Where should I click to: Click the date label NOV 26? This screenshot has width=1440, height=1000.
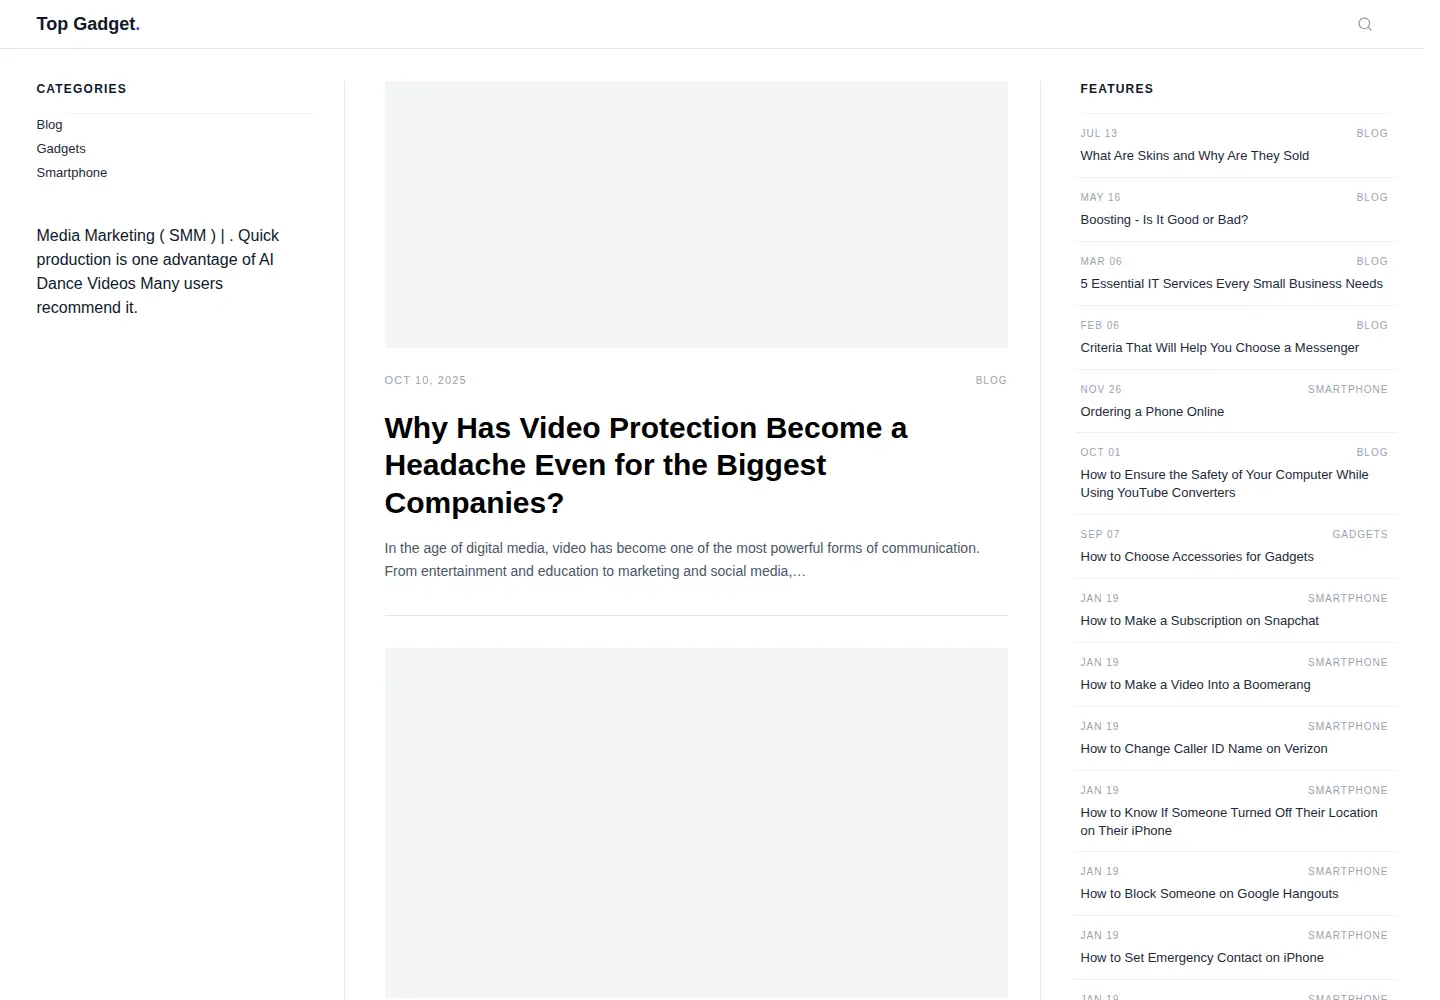pos(1101,389)
